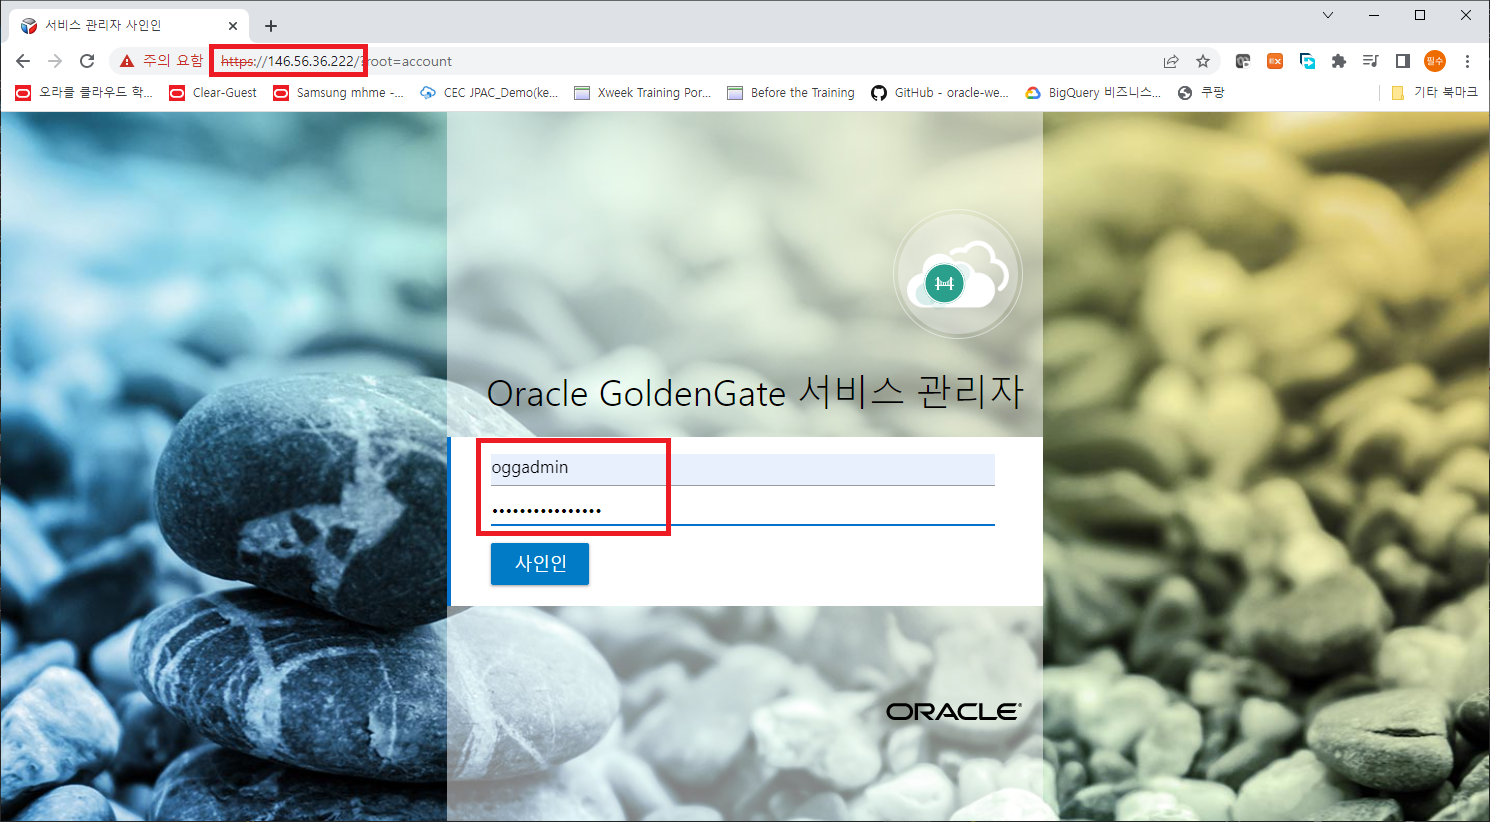
Task: Open the Before the Training bookmark
Action: (x=791, y=92)
